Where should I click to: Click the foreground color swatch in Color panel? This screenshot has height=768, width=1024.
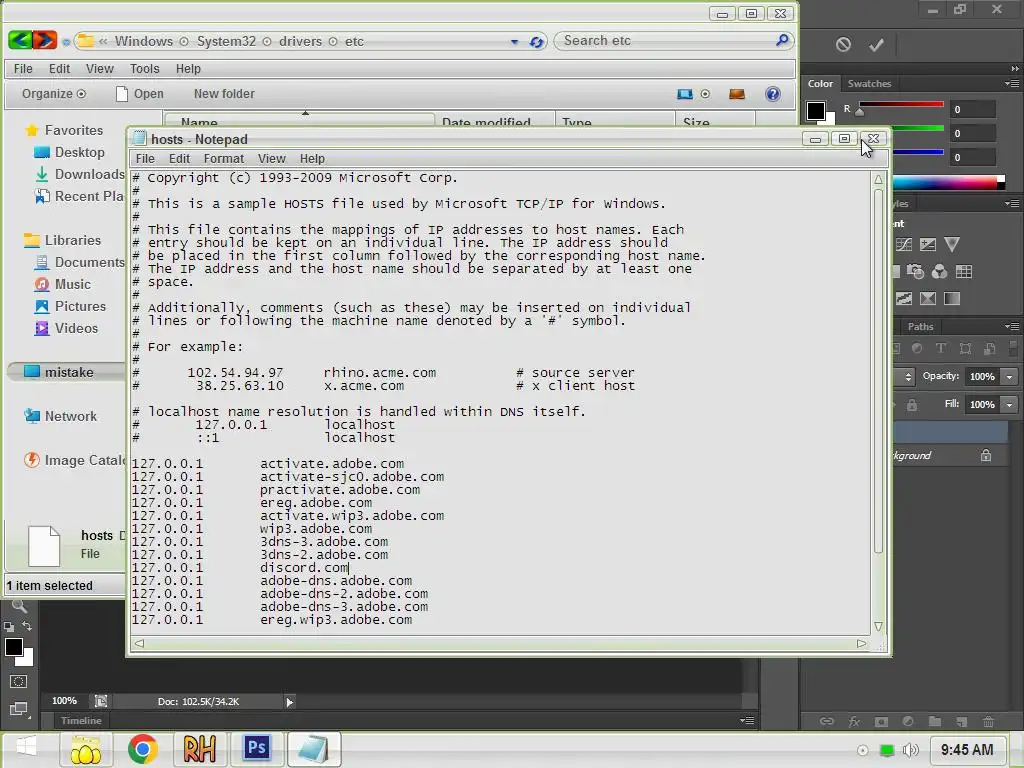816,111
